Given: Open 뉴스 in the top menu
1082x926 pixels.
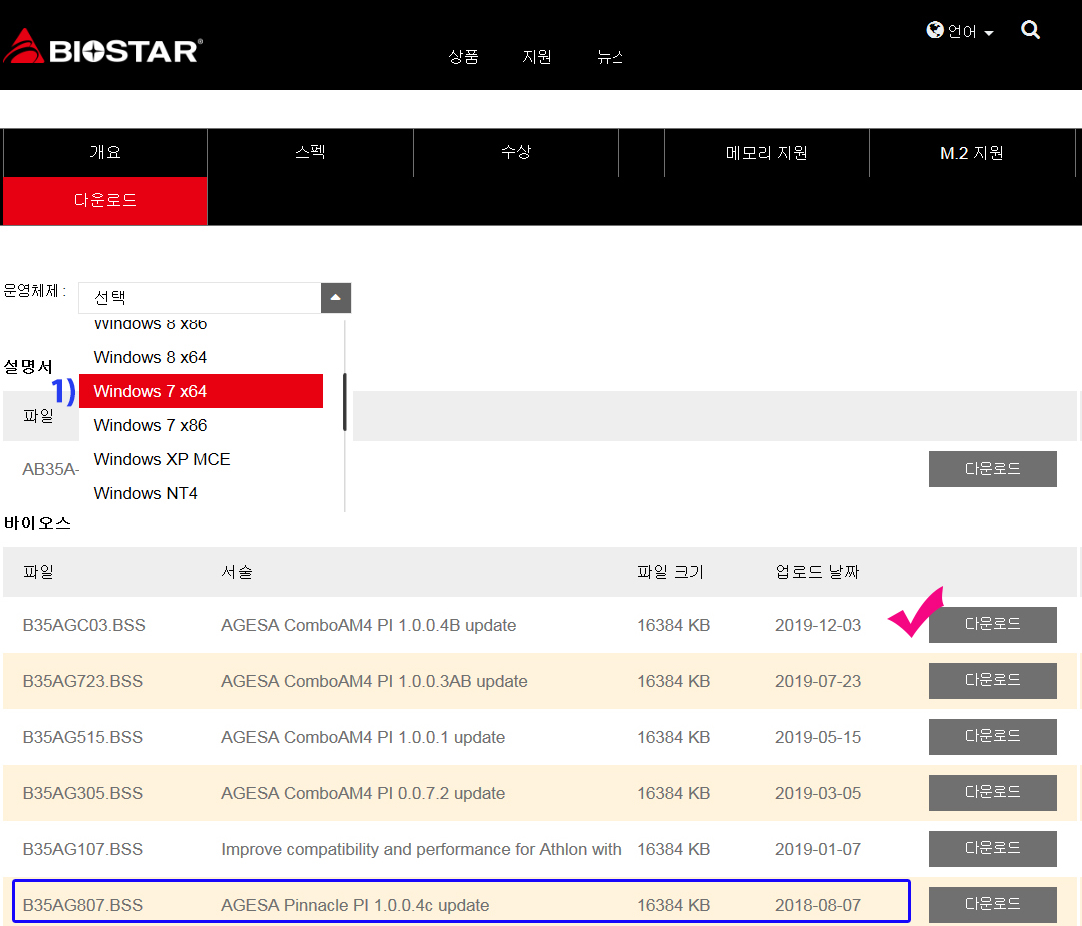Looking at the screenshot, I should point(610,57).
